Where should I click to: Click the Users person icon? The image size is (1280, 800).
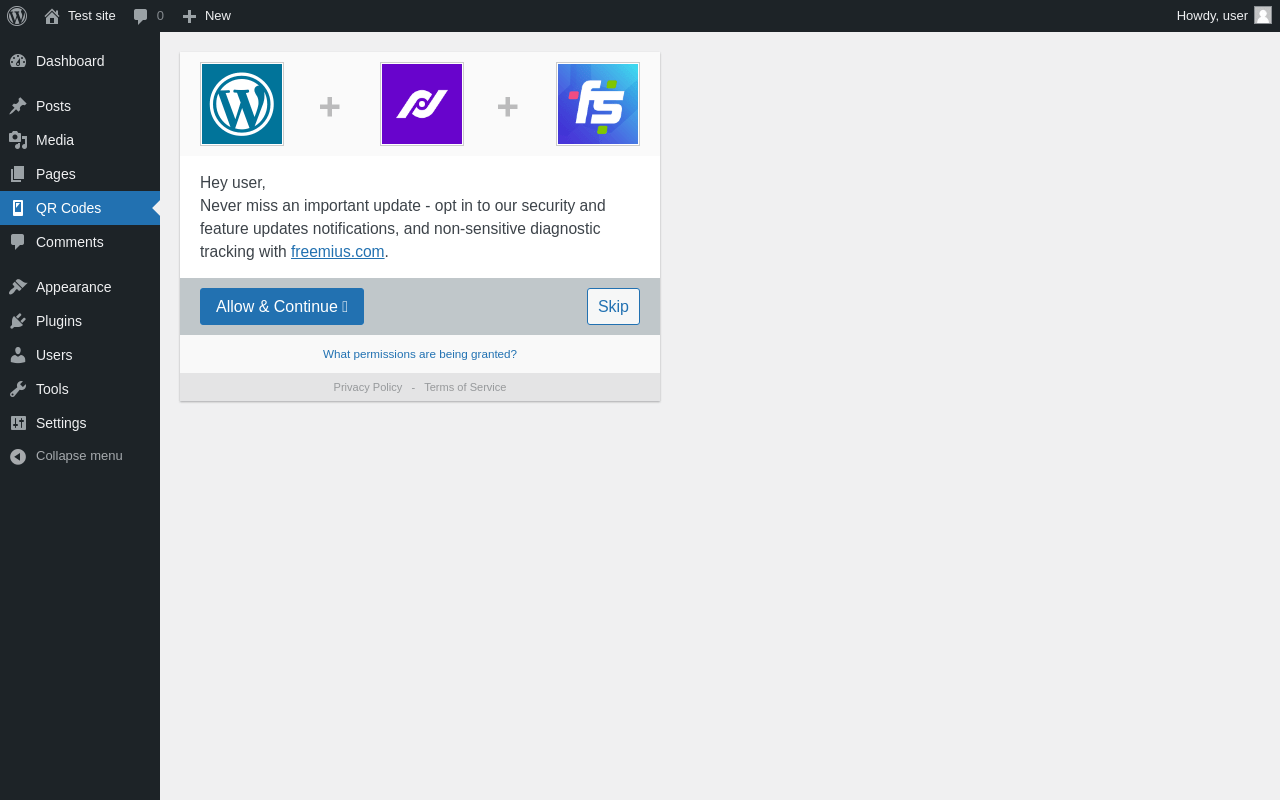point(18,355)
